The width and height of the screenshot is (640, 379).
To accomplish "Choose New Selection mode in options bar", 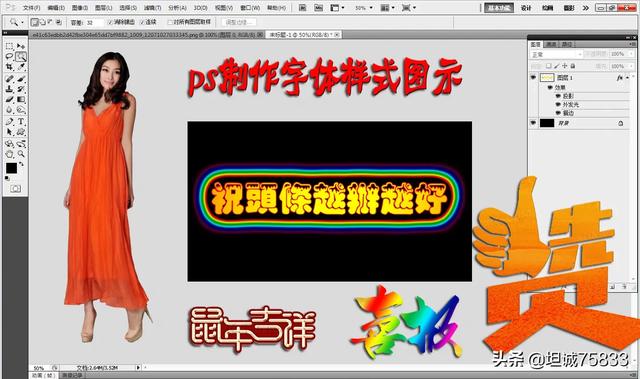I will click(x=34, y=22).
